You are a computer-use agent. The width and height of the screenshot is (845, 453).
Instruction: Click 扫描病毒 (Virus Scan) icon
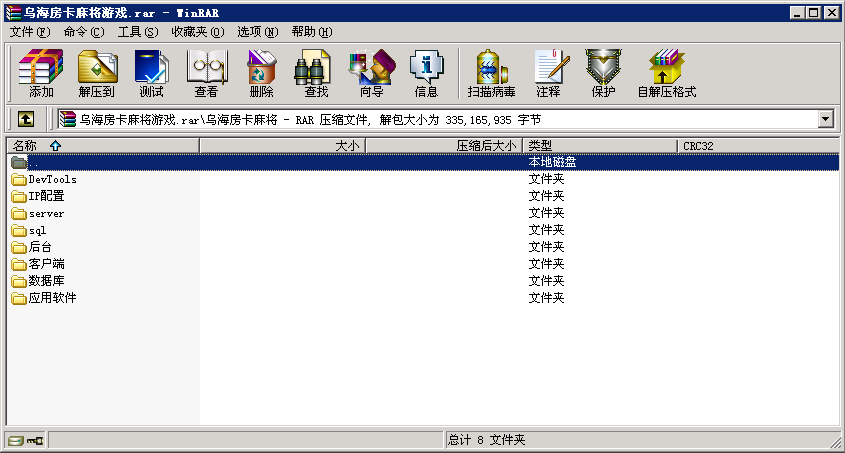(x=491, y=73)
